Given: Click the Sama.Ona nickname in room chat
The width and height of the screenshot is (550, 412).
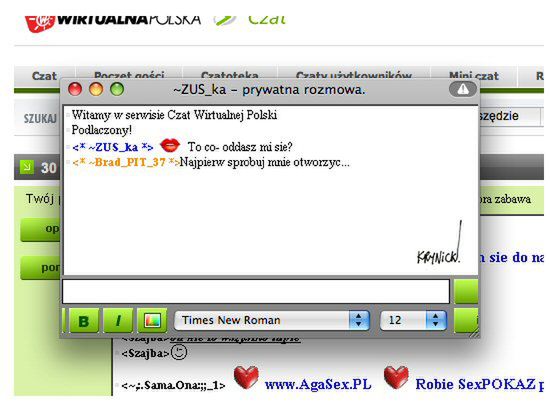Looking at the screenshot, I should pyautogui.click(x=173, y=386).
